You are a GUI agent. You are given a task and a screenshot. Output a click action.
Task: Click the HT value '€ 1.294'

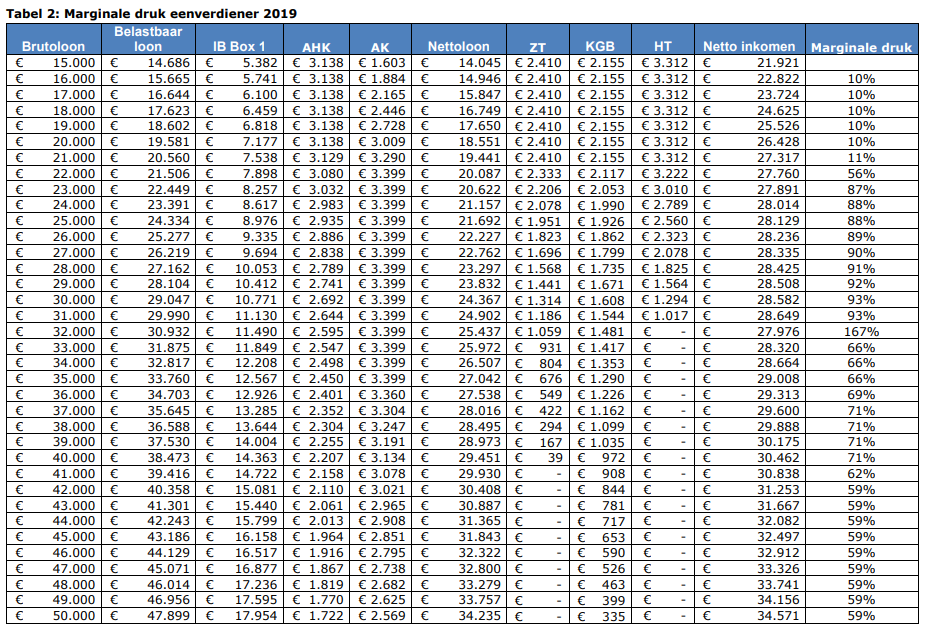664,300
